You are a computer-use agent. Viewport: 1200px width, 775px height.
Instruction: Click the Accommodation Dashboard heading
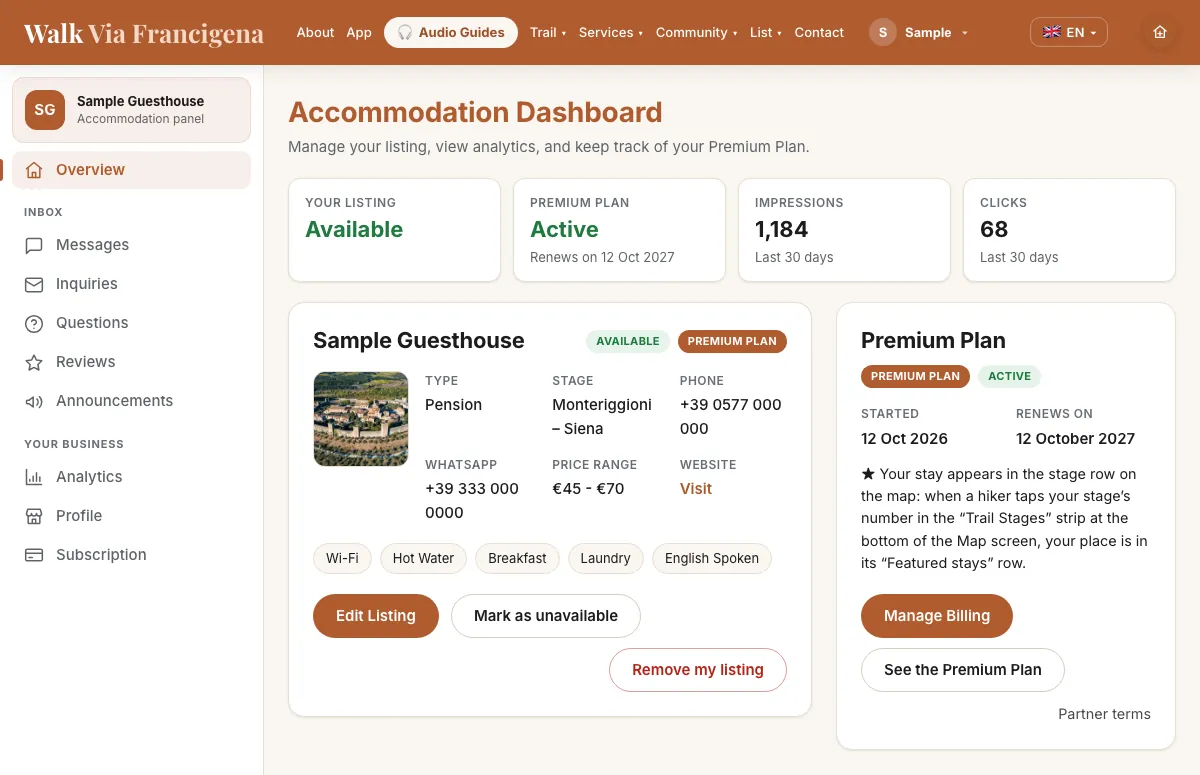[475, 112]
